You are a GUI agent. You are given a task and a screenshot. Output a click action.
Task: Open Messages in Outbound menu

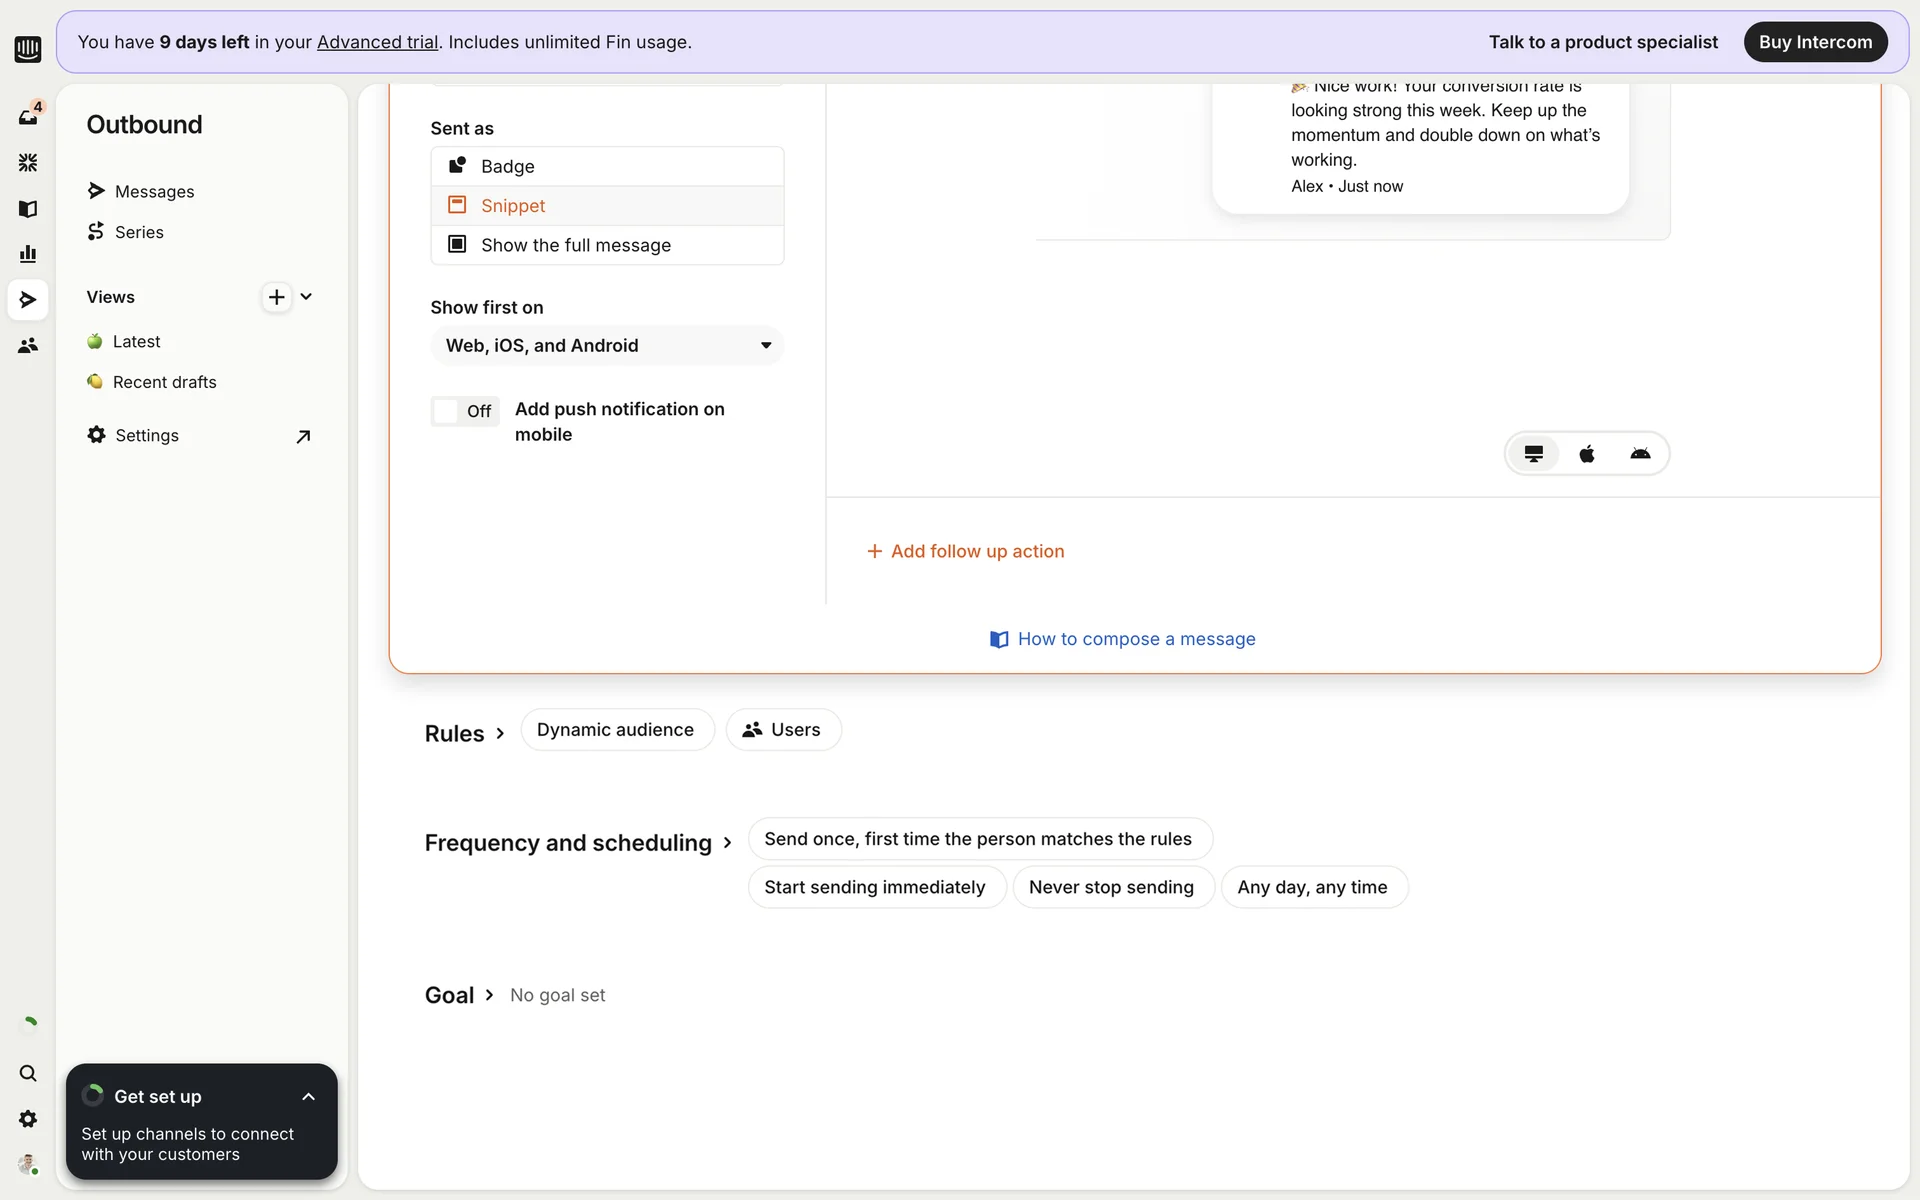[x=154, y=191]
